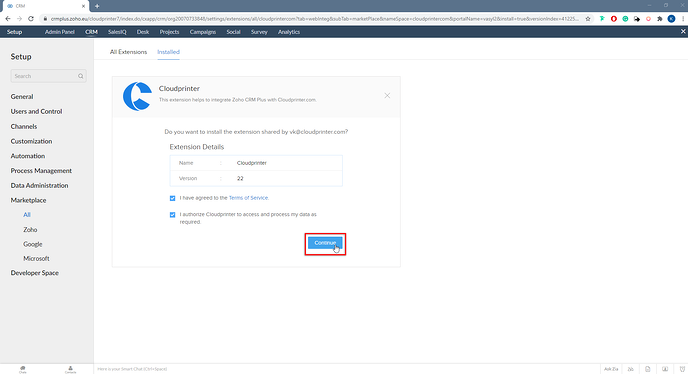The width and height of the screenshot is (688, 374).
Task: Reload the page
Action: pyautogui.click(x=31, y=19)
